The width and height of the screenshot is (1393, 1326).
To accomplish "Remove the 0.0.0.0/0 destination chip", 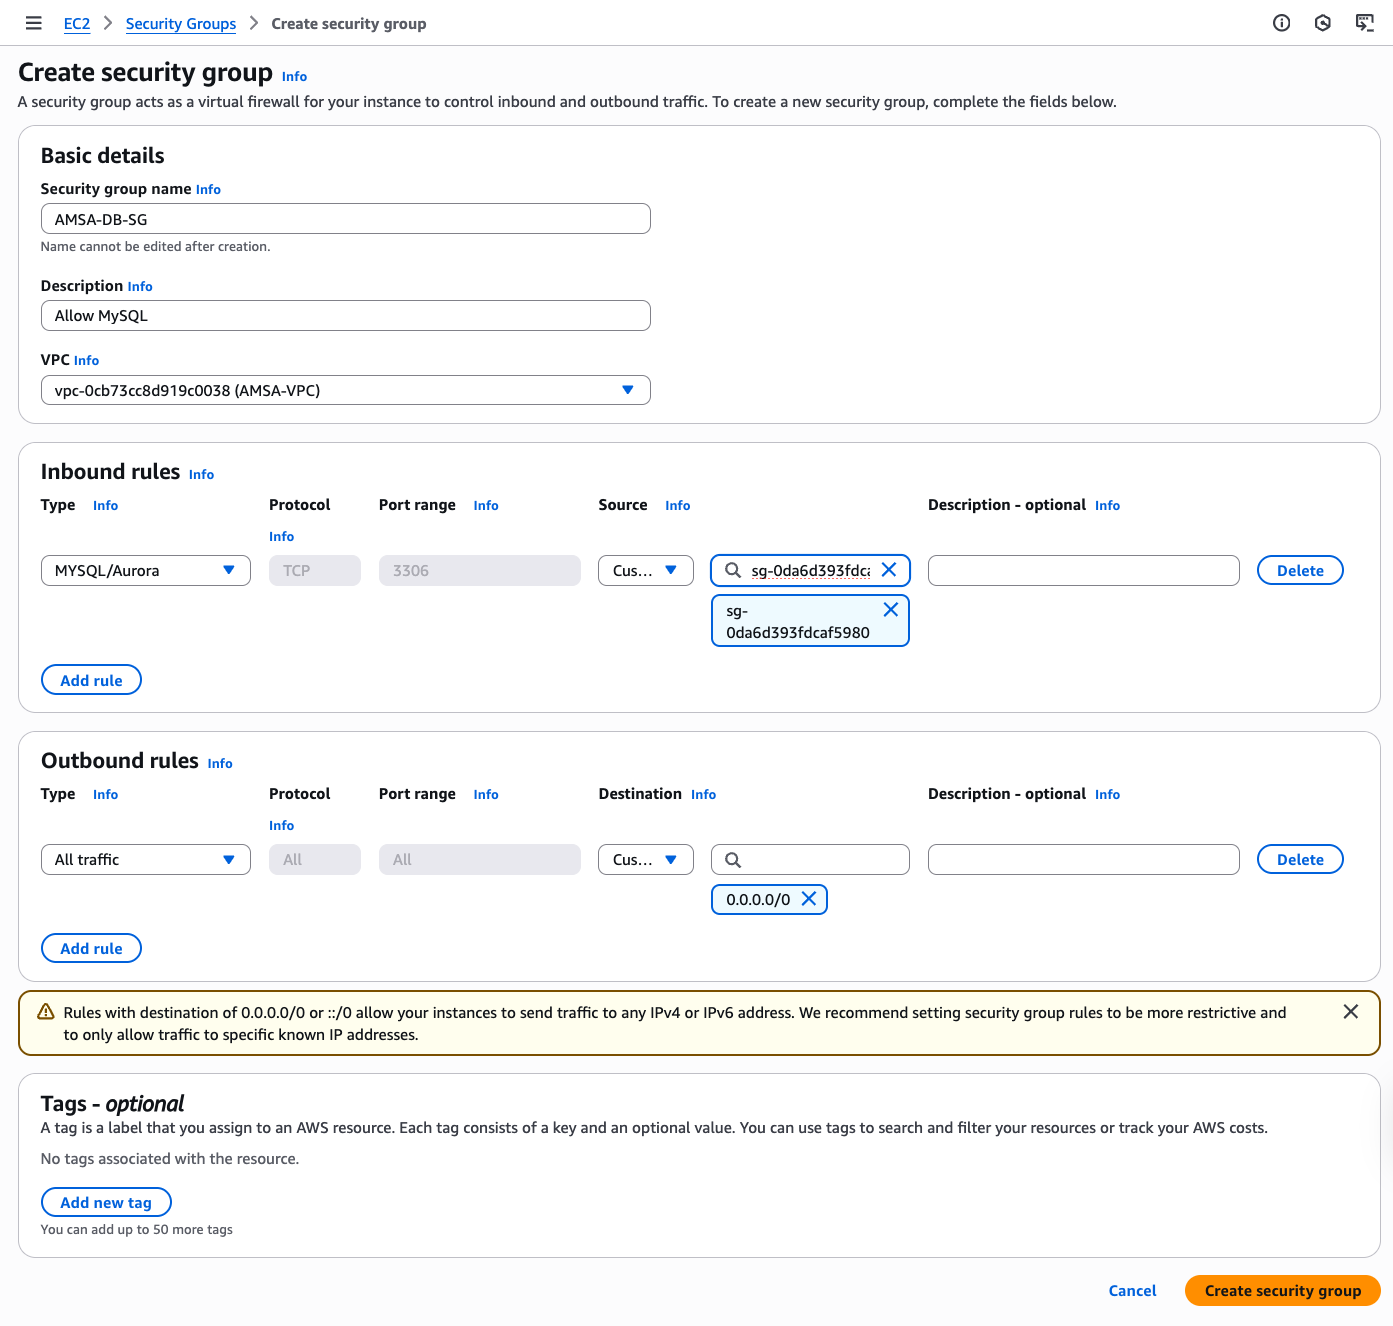I will [x=809, y=899].
